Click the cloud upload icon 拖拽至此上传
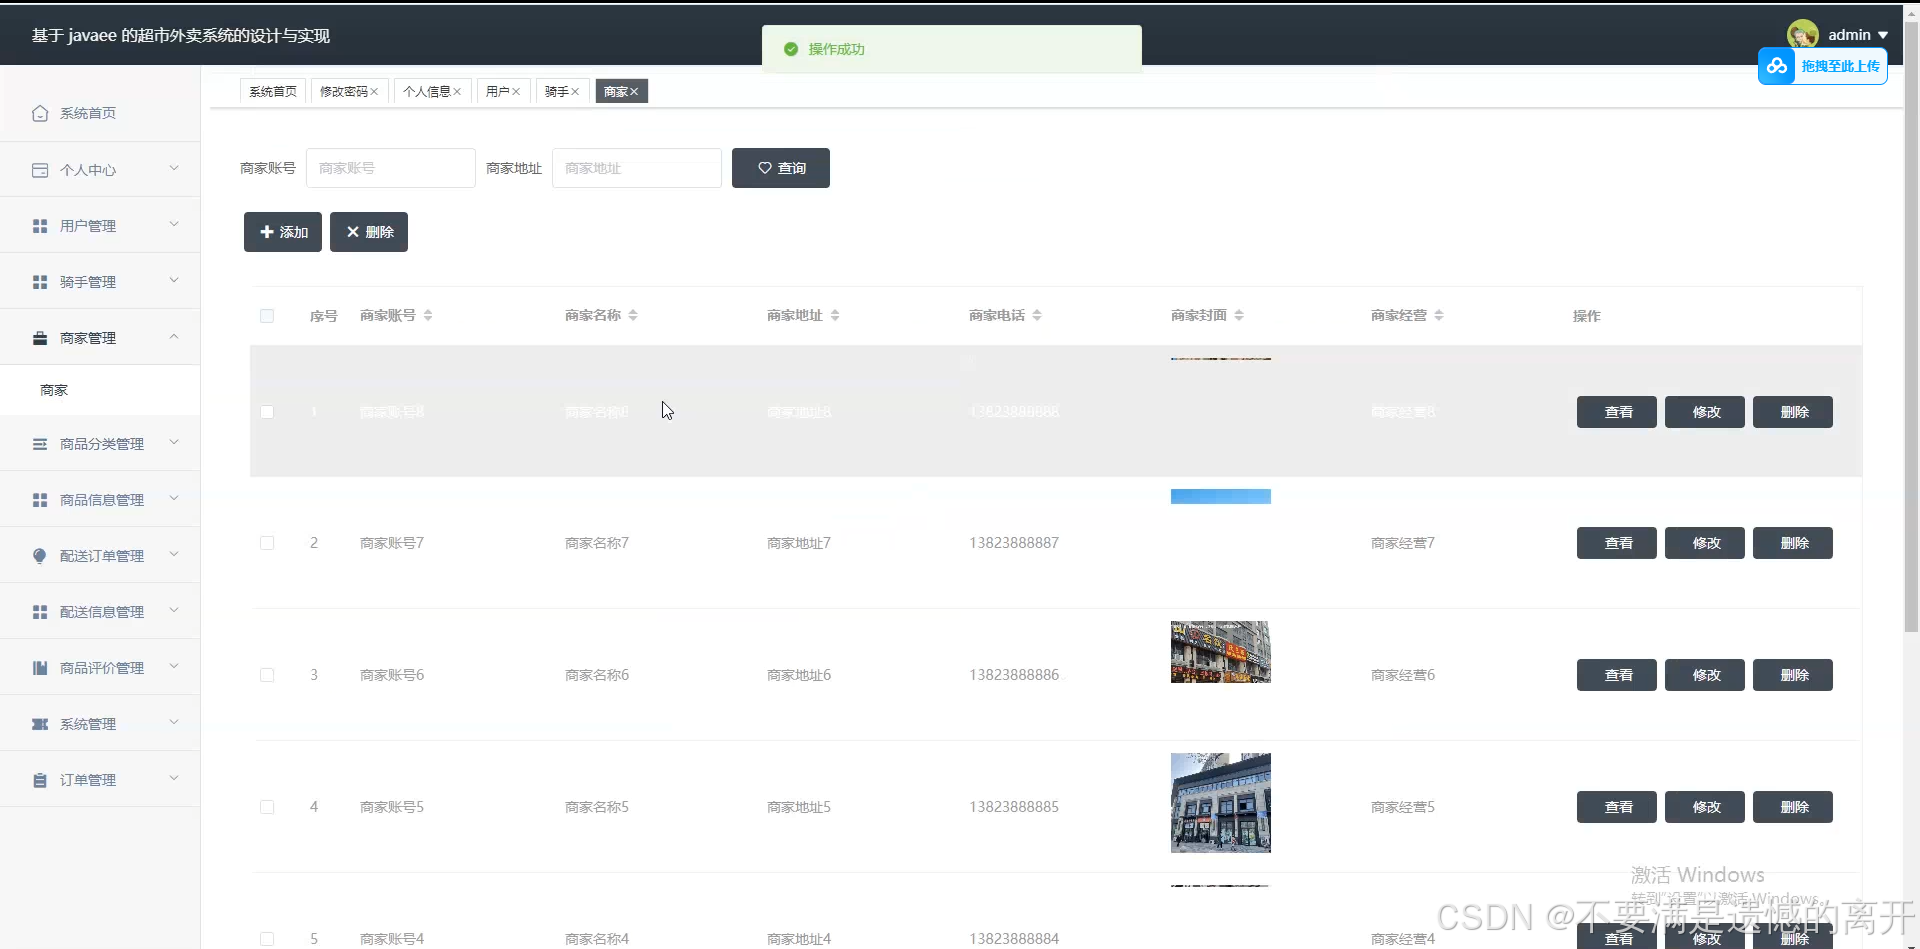 click(1777, 66)
